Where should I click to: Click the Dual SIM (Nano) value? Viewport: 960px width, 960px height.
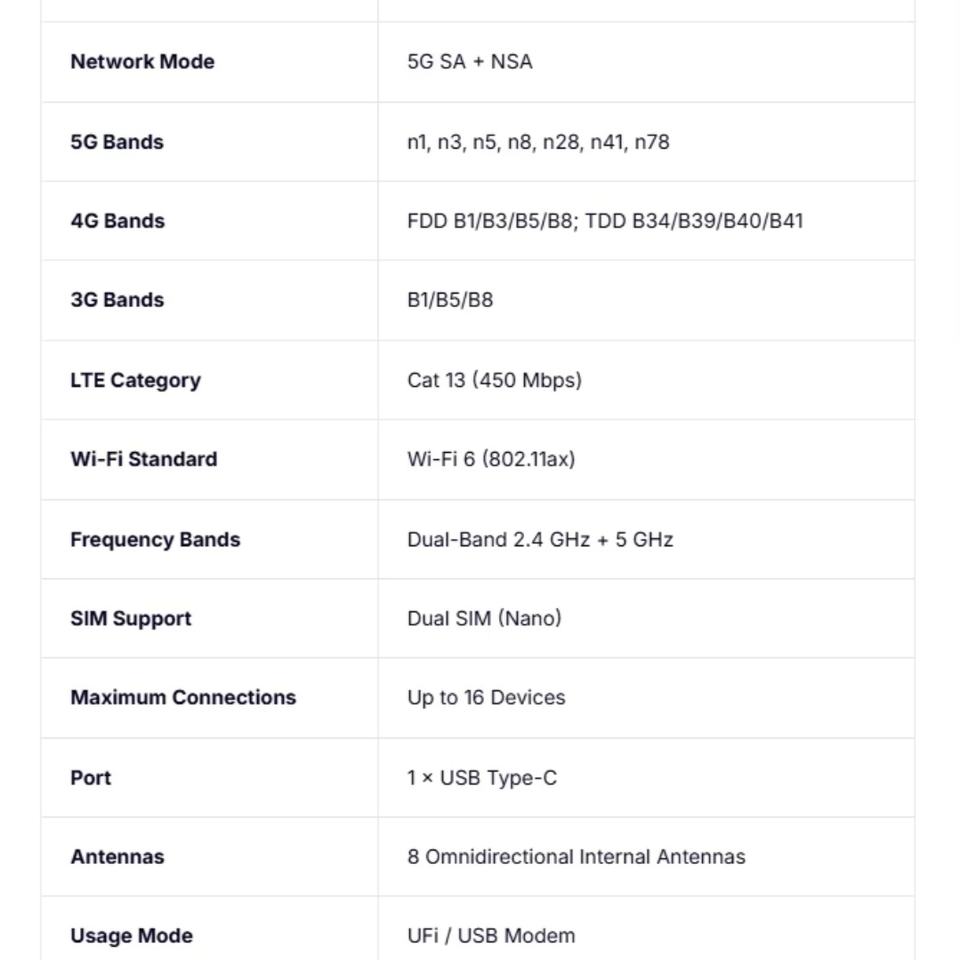[x=484, y=618]
